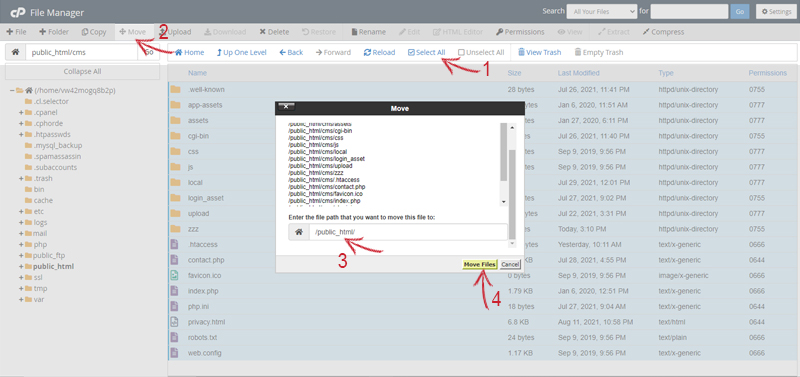Expand the etc tree folder
Image resolution: width=800 pixels, height=377 pixels.
pyautogui.click(x=21, y=211)
